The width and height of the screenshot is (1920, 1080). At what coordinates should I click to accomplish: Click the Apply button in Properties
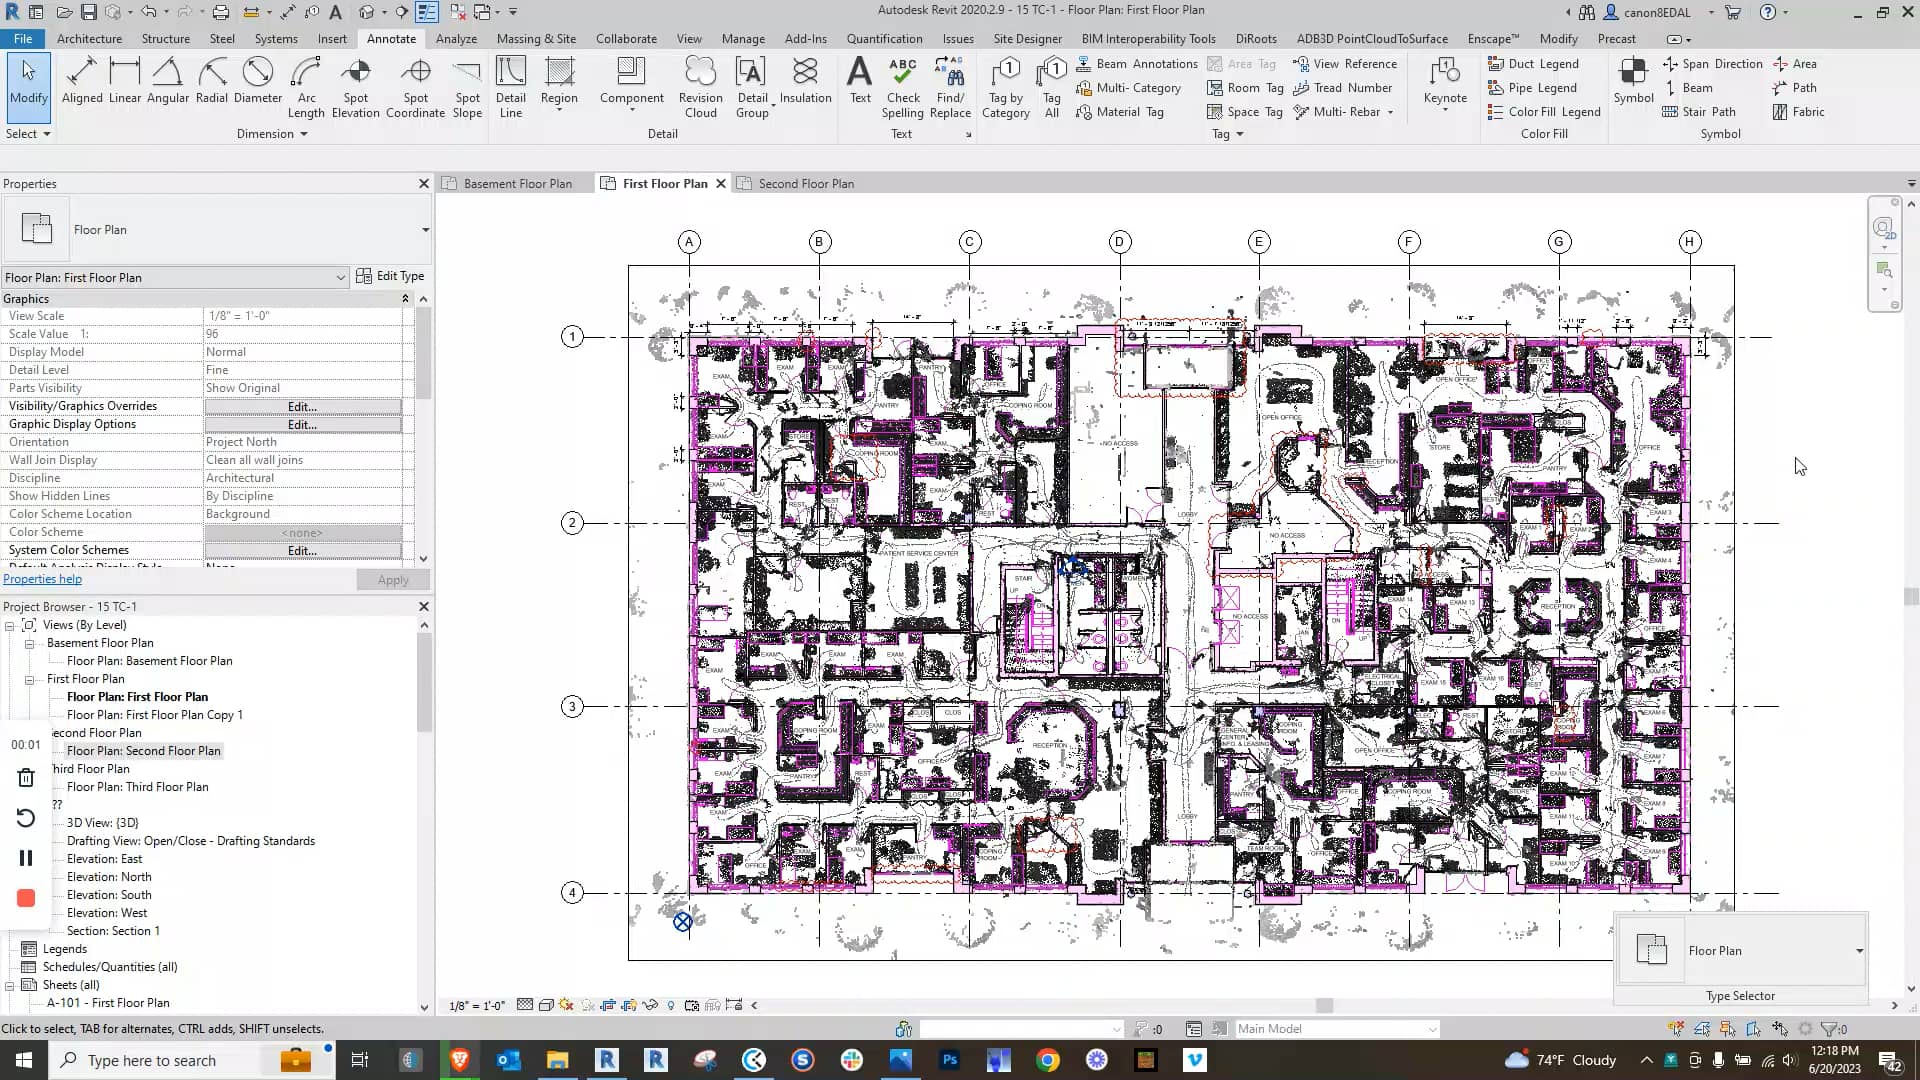393,579
